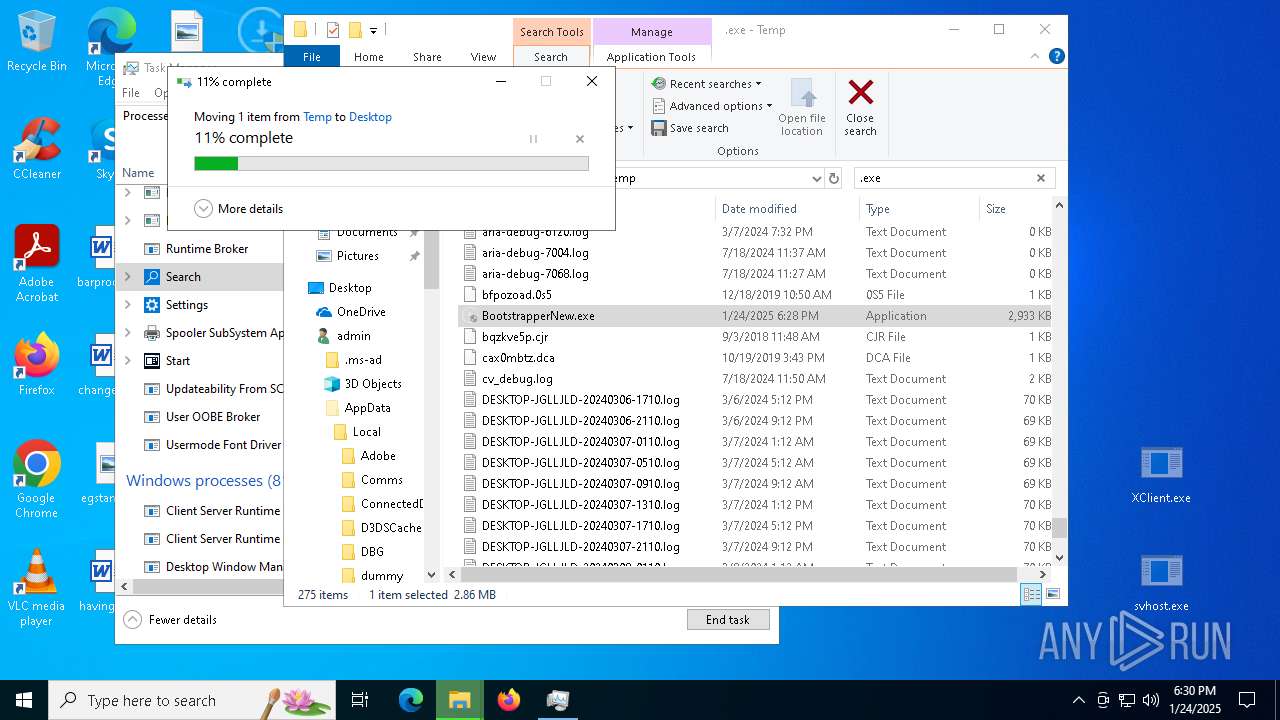Open the address bar history dropdown

click(x=816, y=178)
